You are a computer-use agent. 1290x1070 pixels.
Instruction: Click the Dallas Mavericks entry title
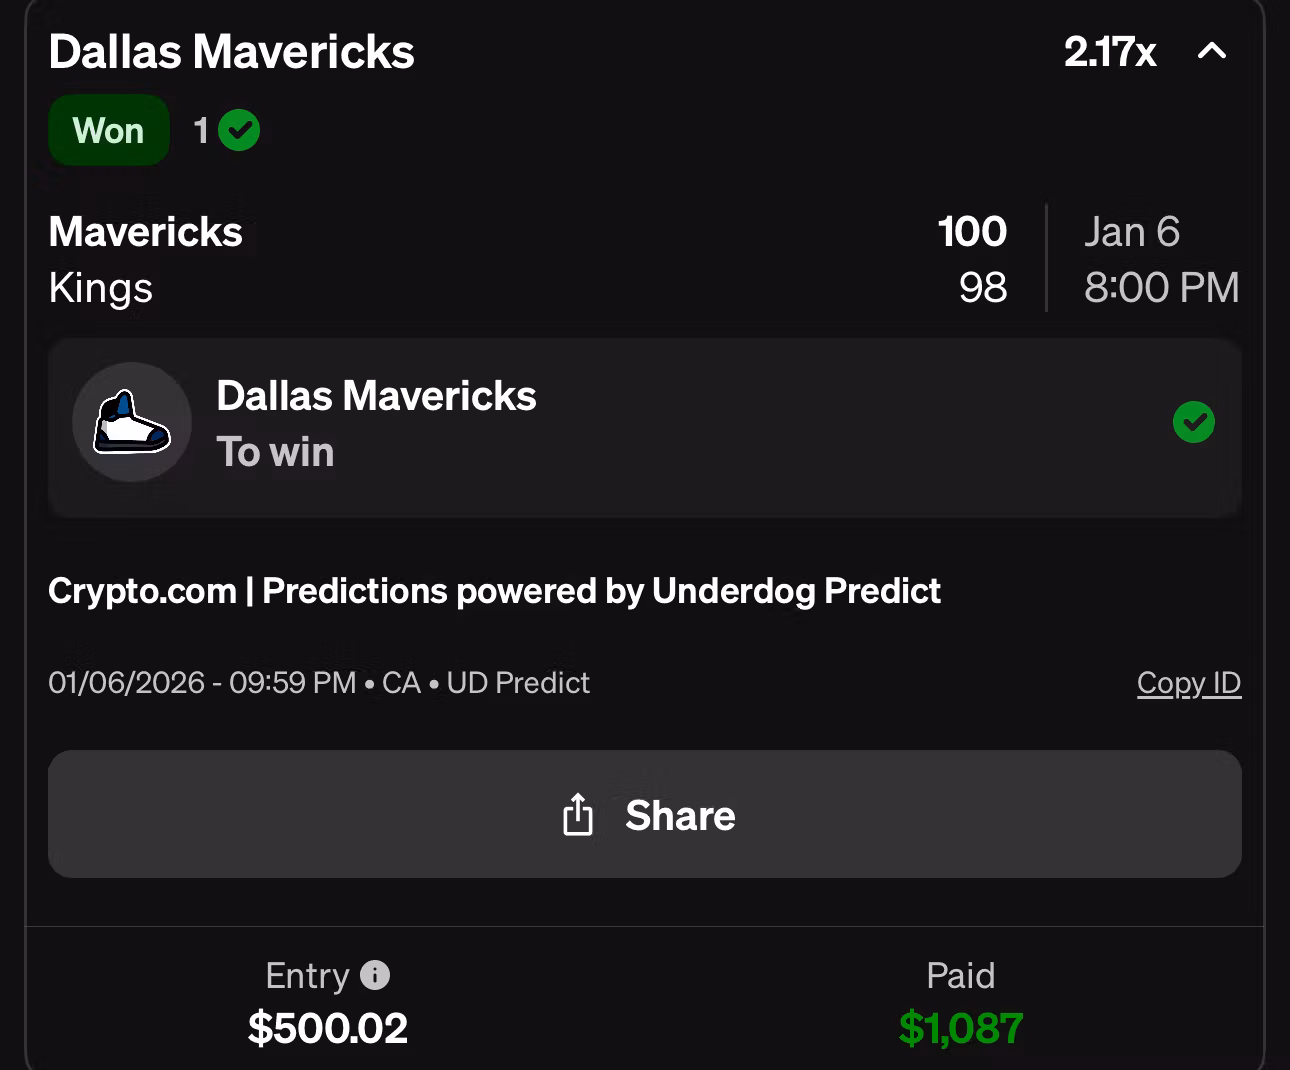pyautogui.click(x=231, y=52)
